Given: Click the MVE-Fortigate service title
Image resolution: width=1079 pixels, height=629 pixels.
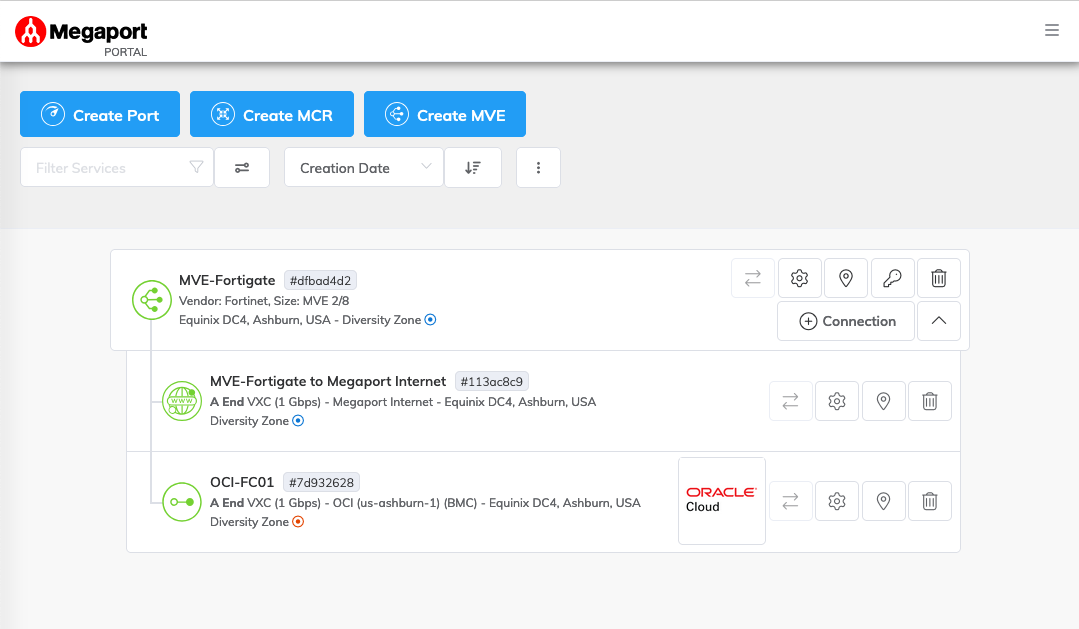Looking at the screenshot, I should (227, 280).
